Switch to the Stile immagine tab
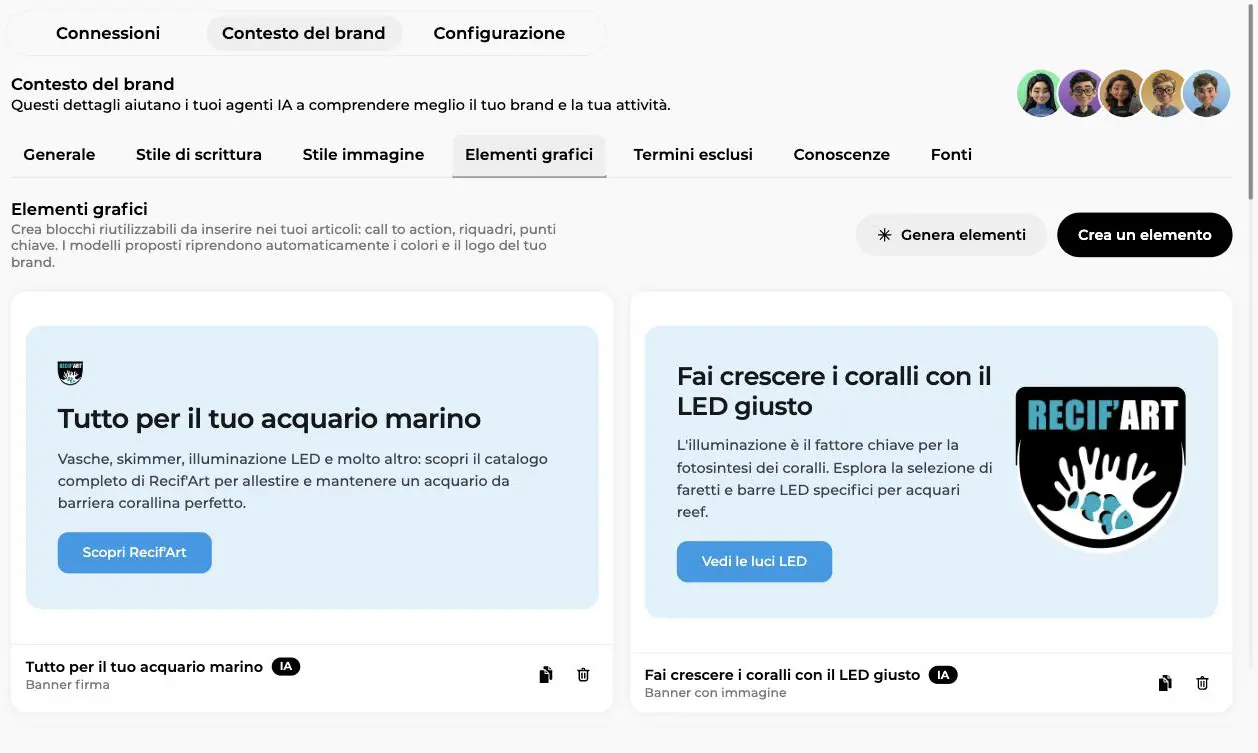The image size is (1258, 753). (x=364, y=155)
